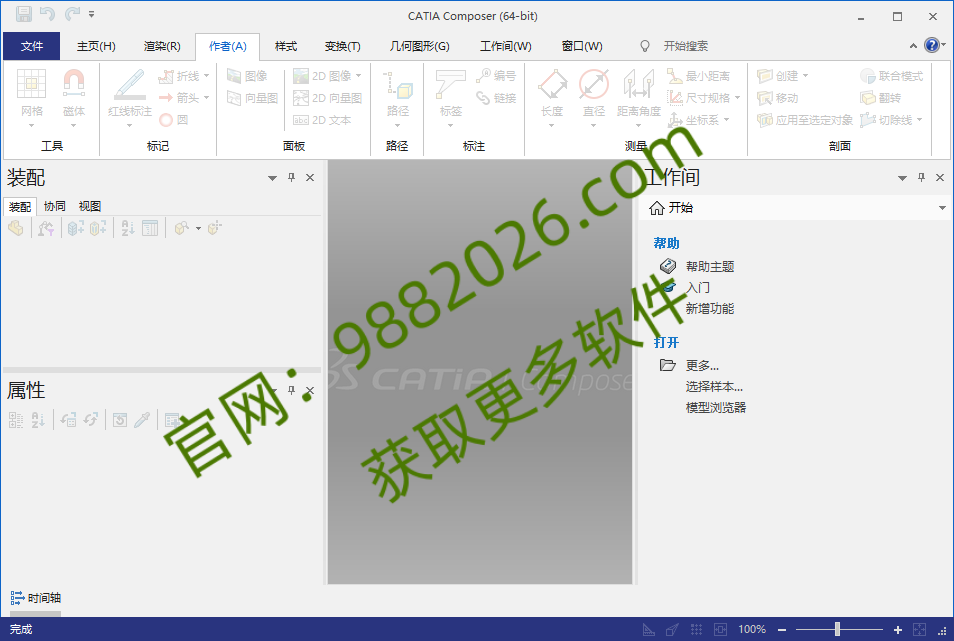Pin the 工作间 panel
This screenshot has height=641, width=954.
pos(919,177)
